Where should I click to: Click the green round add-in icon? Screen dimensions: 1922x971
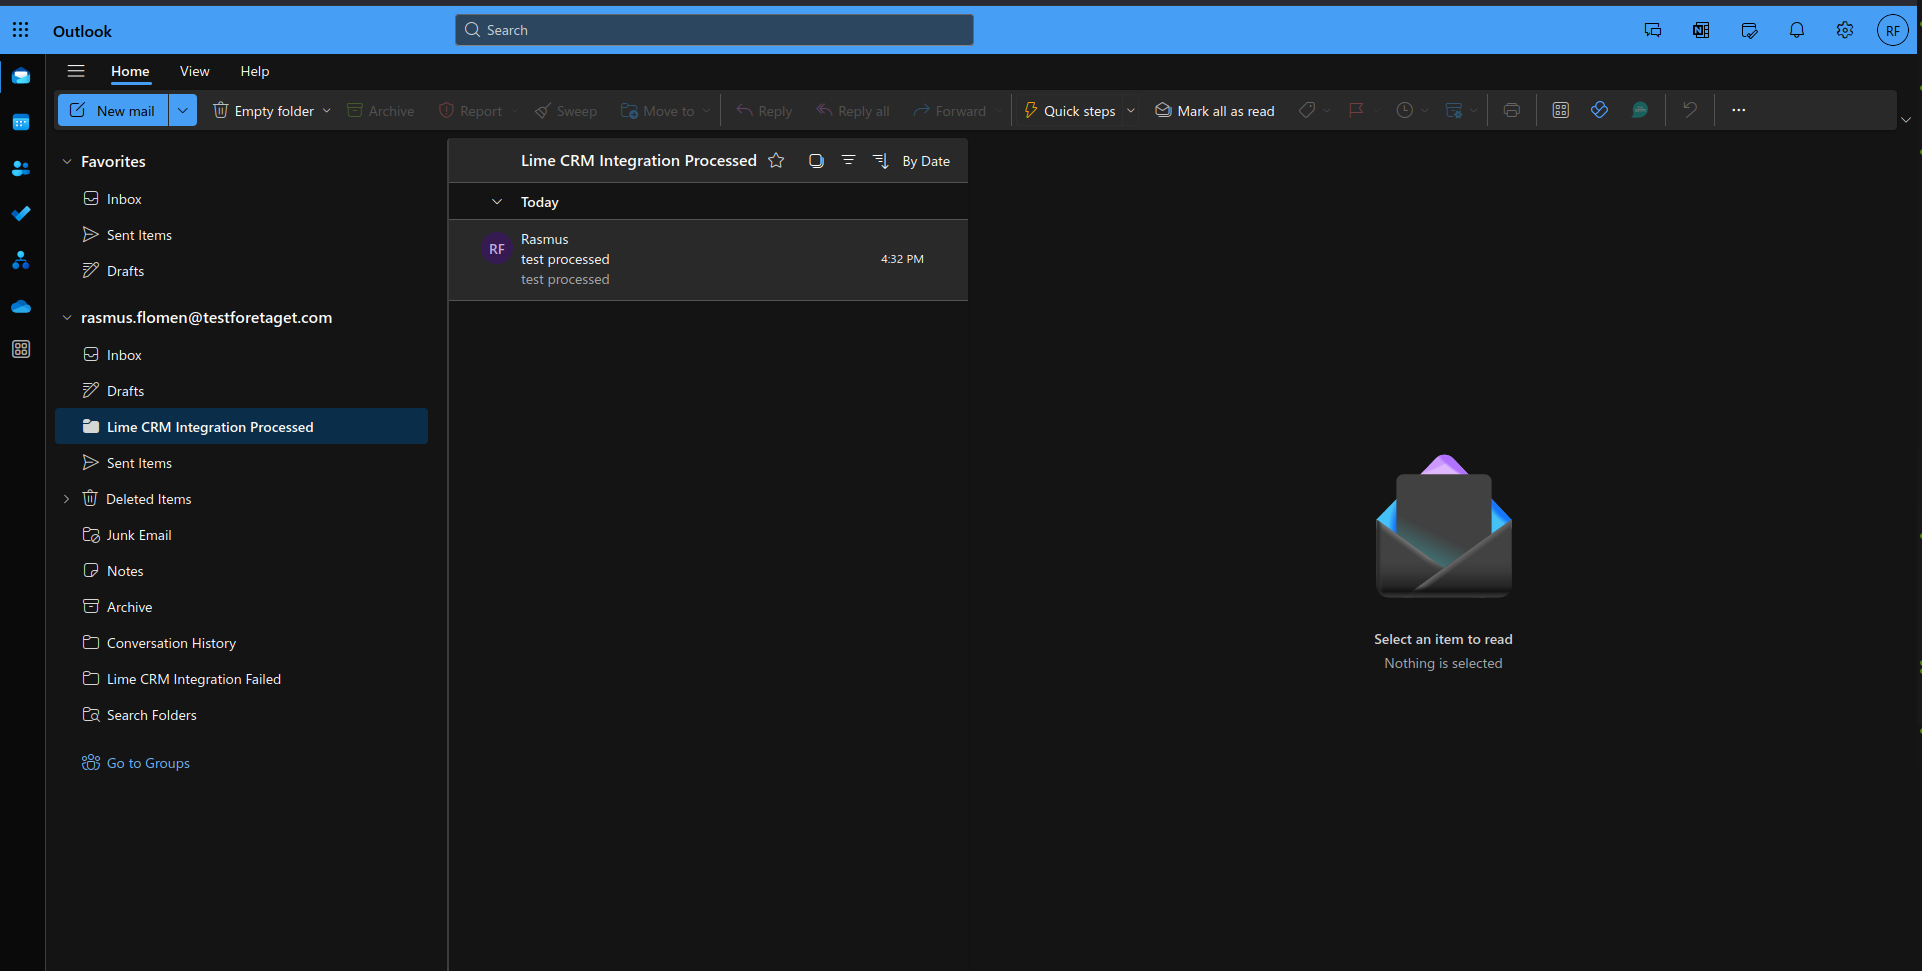[x=1640, y=110]
